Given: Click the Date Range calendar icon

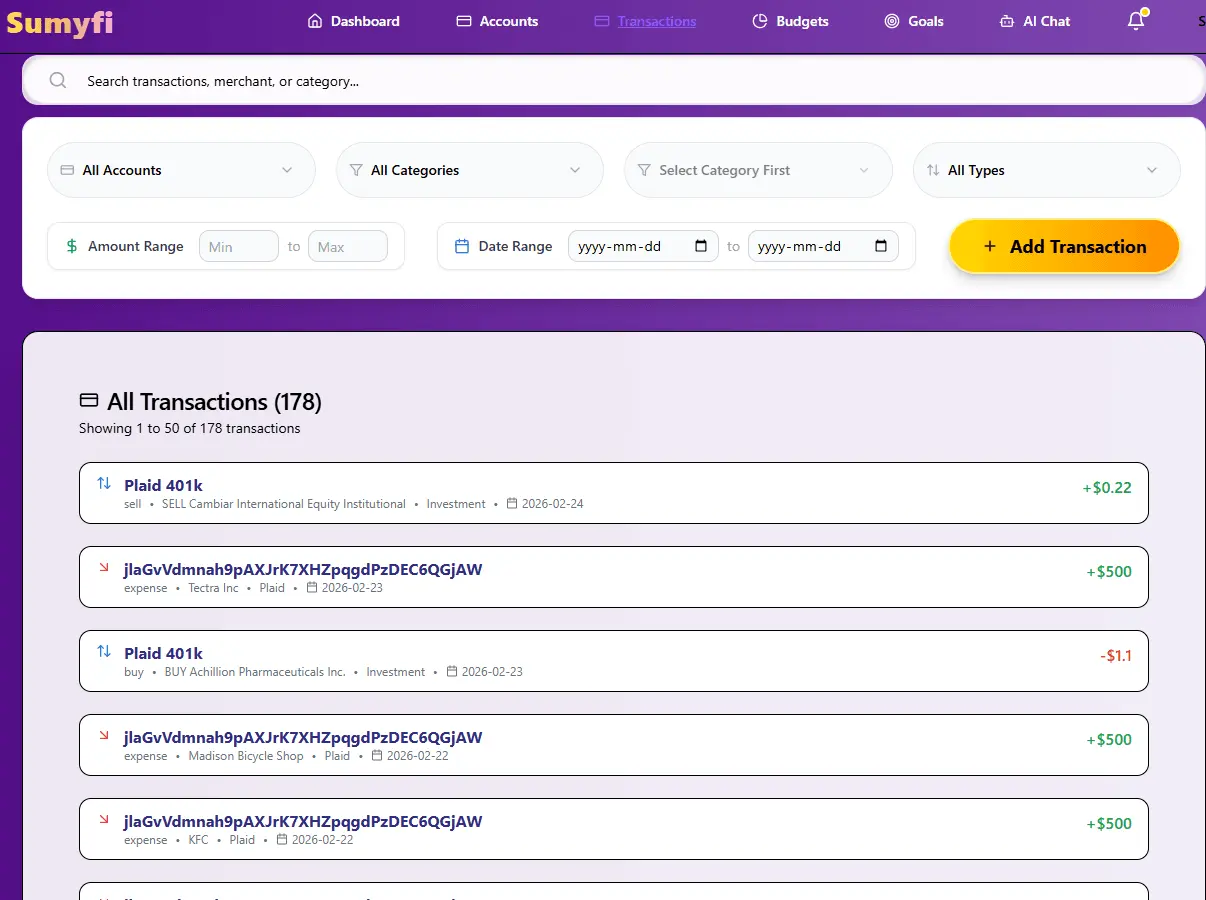Looking at the screenshot, I should click(x=462, y=246).
